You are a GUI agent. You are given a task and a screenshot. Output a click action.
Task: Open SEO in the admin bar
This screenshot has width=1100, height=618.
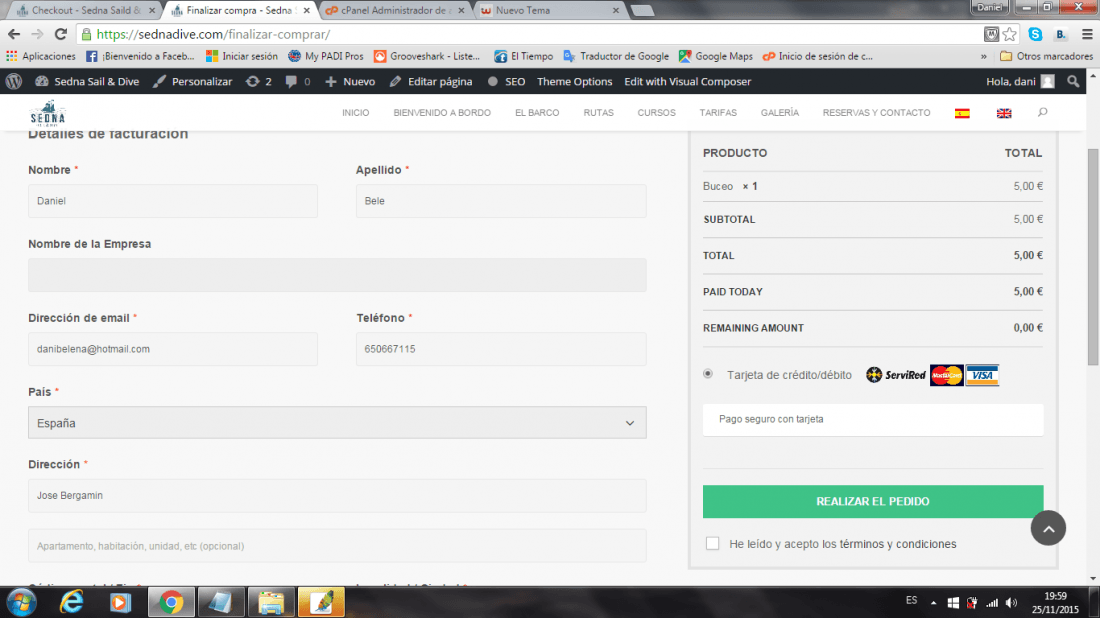click(x=507, y=81)
